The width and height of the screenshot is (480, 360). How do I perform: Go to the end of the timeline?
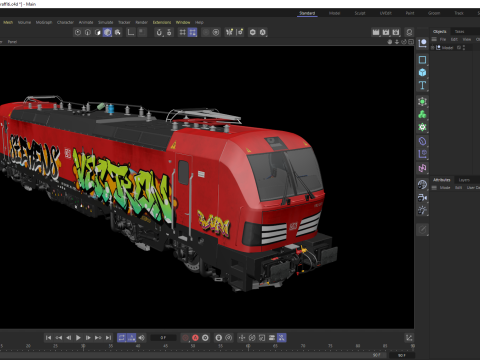point(108,338)
